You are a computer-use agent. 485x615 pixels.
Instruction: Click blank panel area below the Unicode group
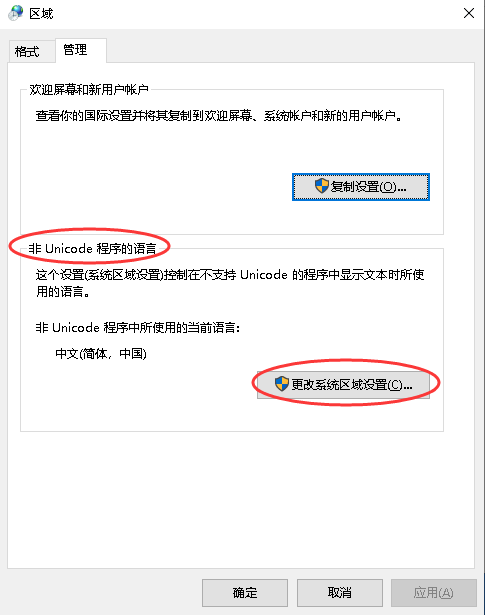click(x=241, y=498)
